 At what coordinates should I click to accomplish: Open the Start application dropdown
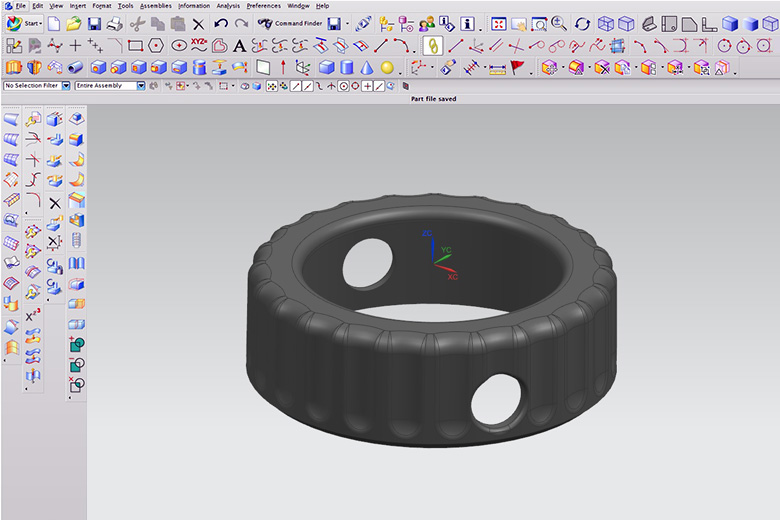[27, 23]
